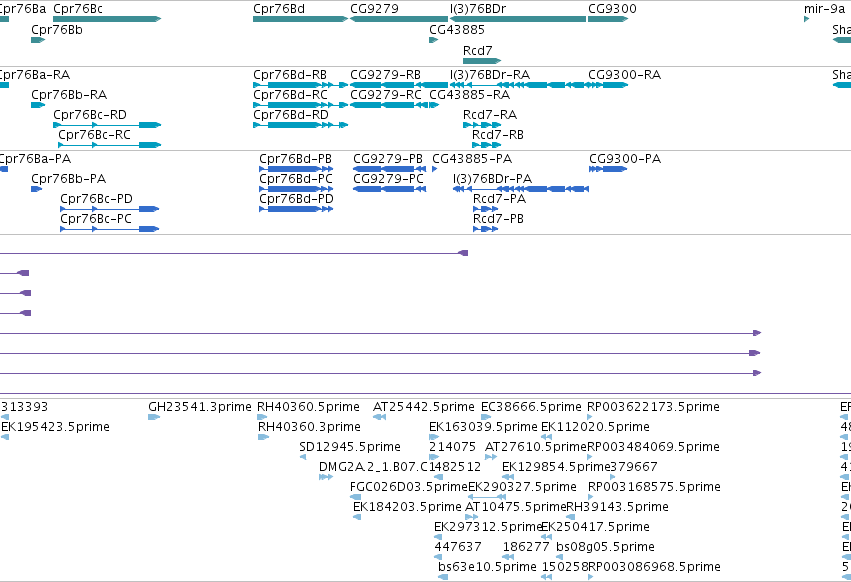Viewport: 851px width, 582px height.
Task: Click EST label GH23541.3prime
Action: click(x=200, y=407)
